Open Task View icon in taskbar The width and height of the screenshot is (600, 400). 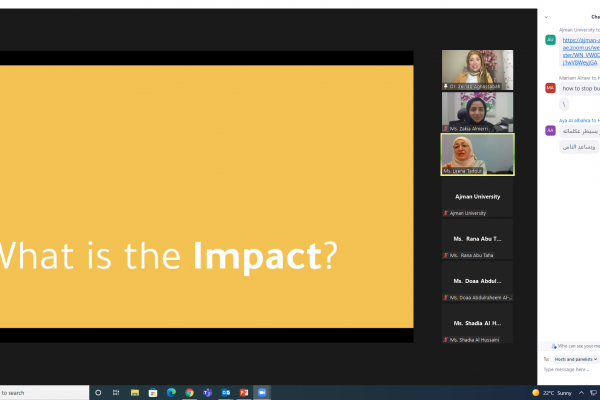(116, 392)
